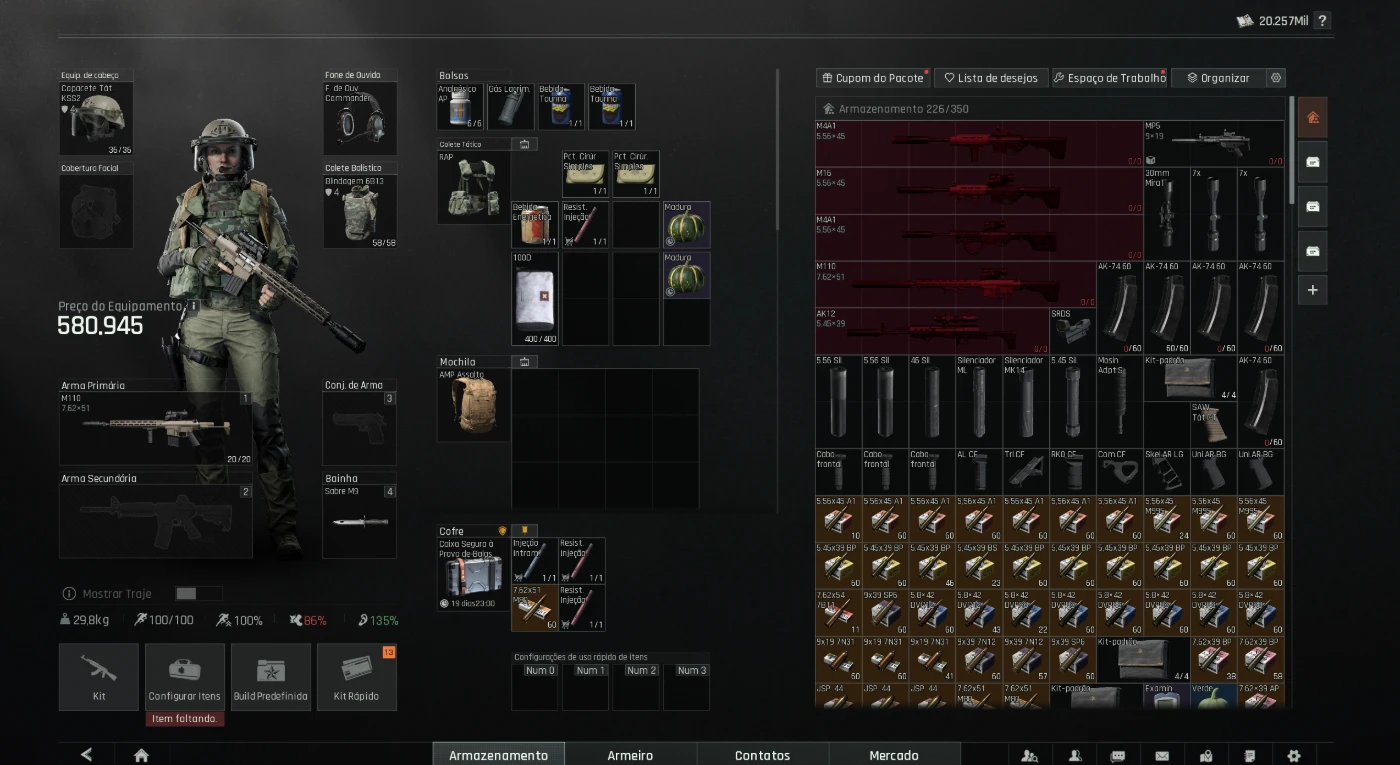Click the help question mark icon
This screenshot has height=765, width=1400.
point(1322,20)
